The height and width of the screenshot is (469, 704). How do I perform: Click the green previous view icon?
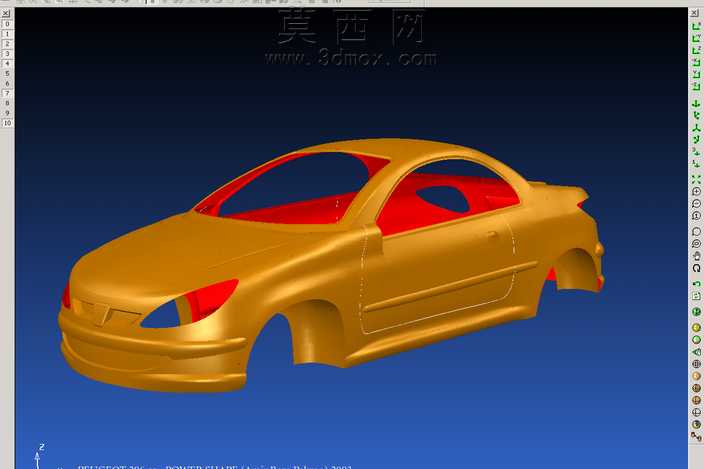click(x=696, y=284)
